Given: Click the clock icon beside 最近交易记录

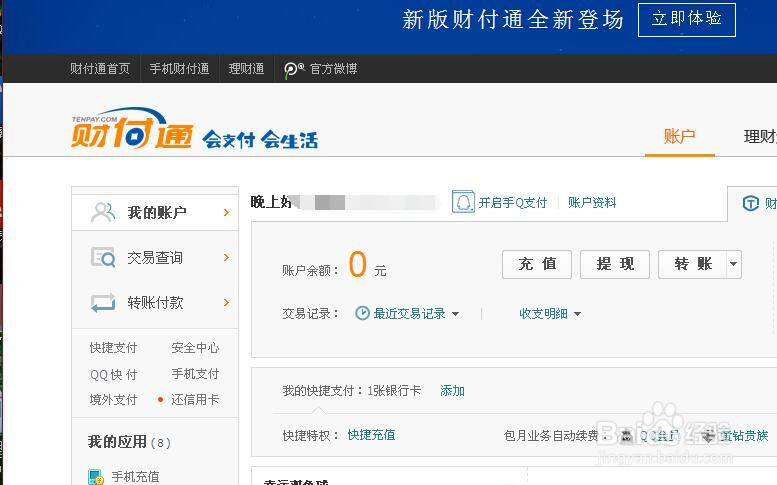Looking at the screenshot, I should 362,313.
